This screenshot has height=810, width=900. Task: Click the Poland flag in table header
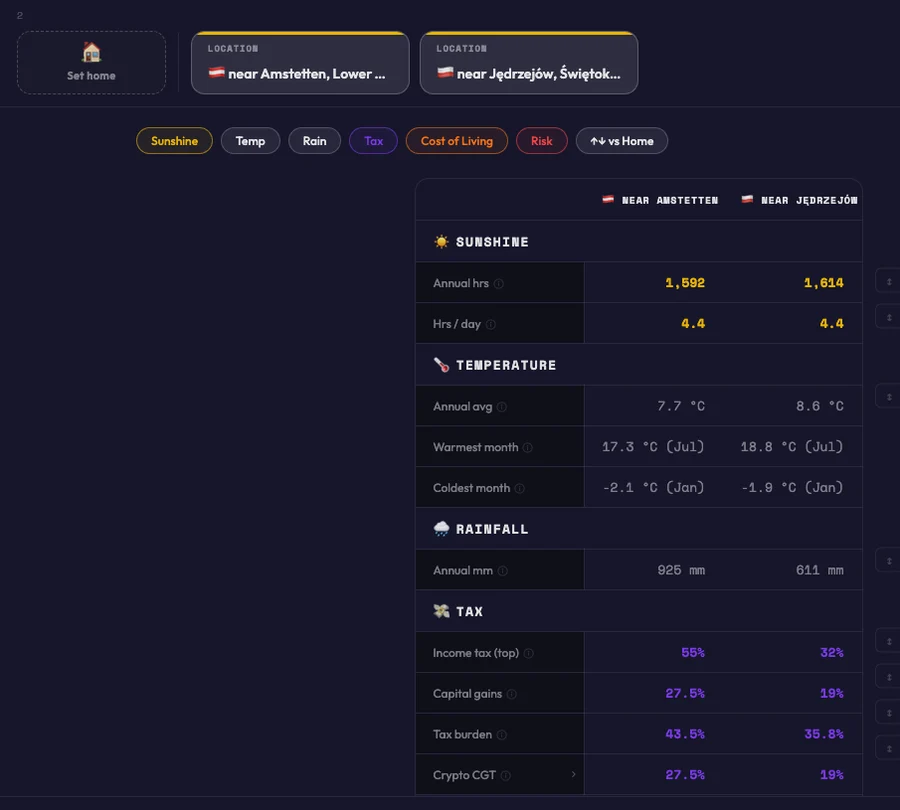(747, 199)
